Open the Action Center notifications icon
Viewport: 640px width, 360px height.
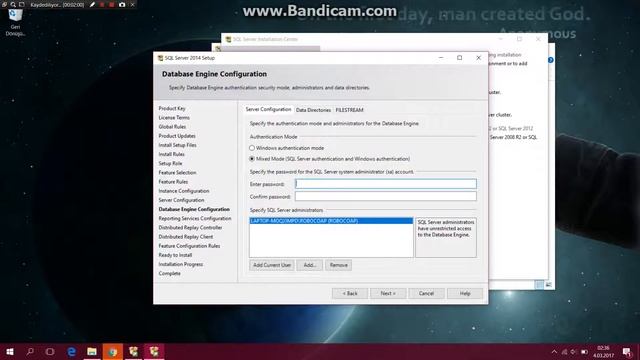627,351
